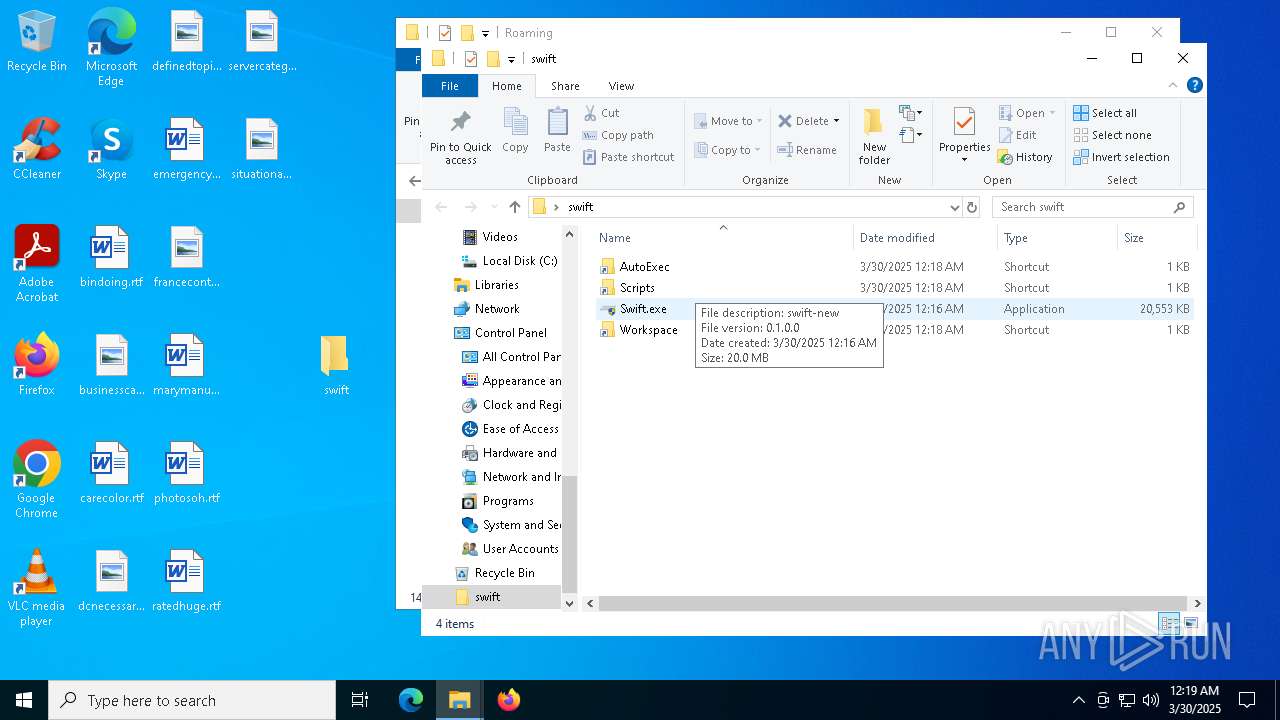
Task: Click the Search swift input box
Action: pos(1092,207)
